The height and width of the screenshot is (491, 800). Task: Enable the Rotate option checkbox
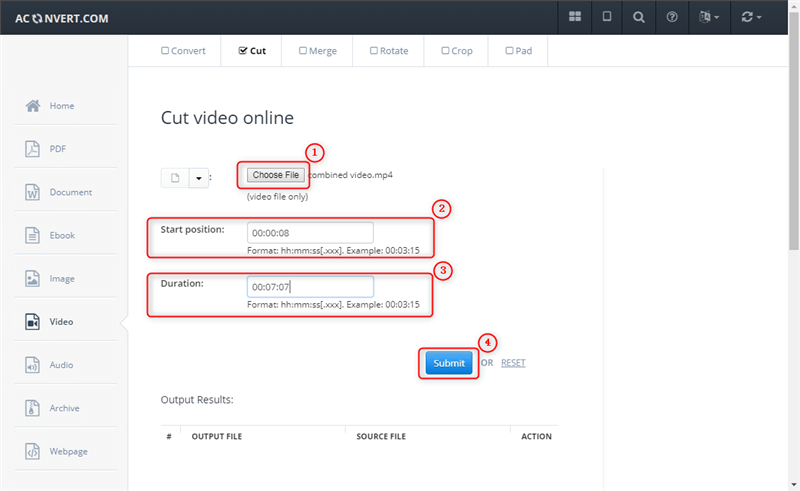pyautogui.click(x=374, y=51)
